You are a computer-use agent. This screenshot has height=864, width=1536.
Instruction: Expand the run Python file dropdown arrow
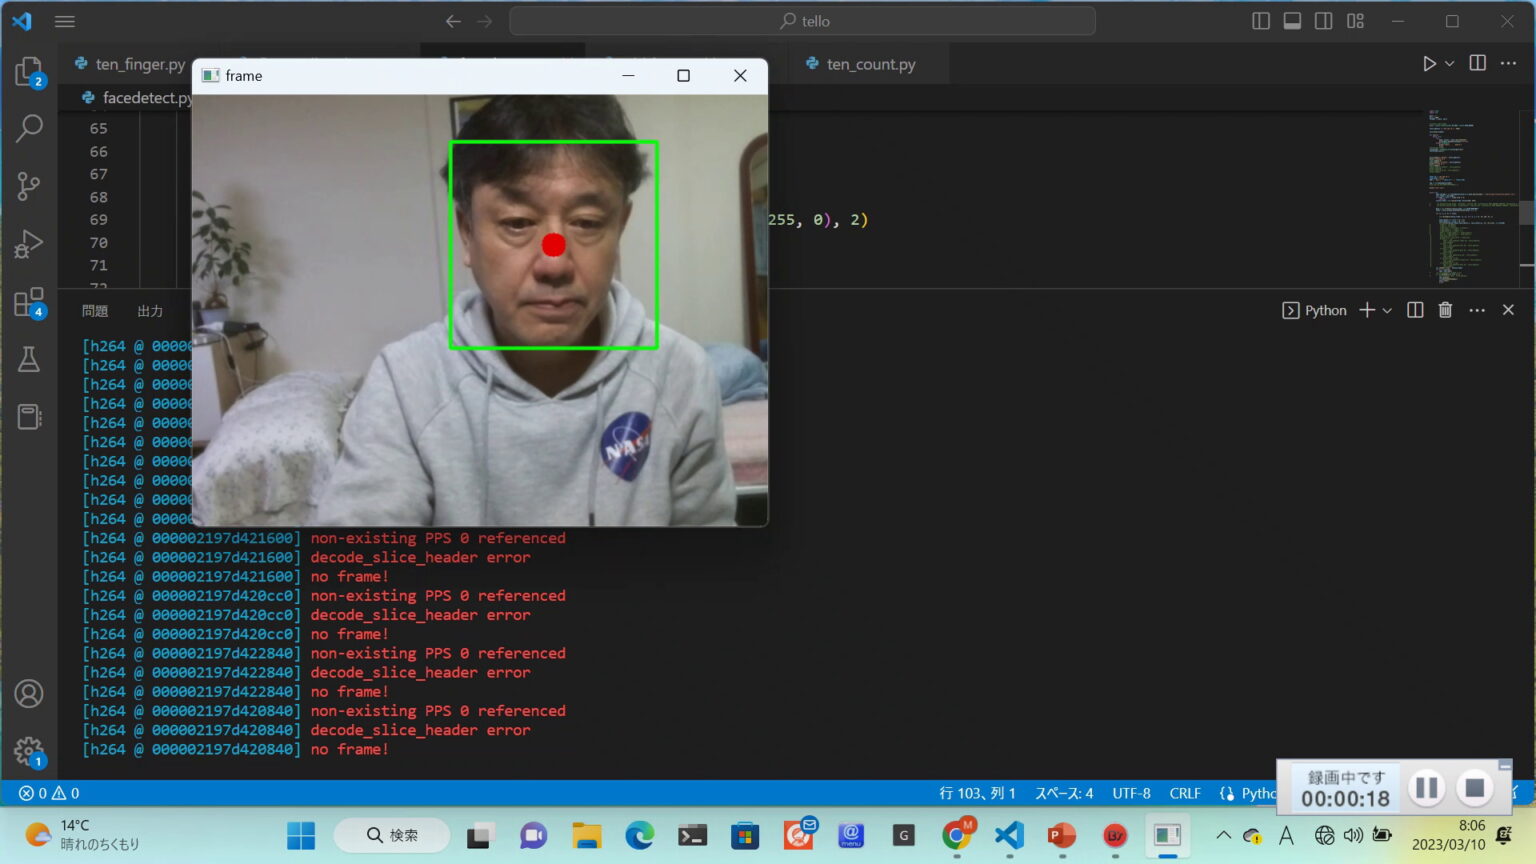1450,64
